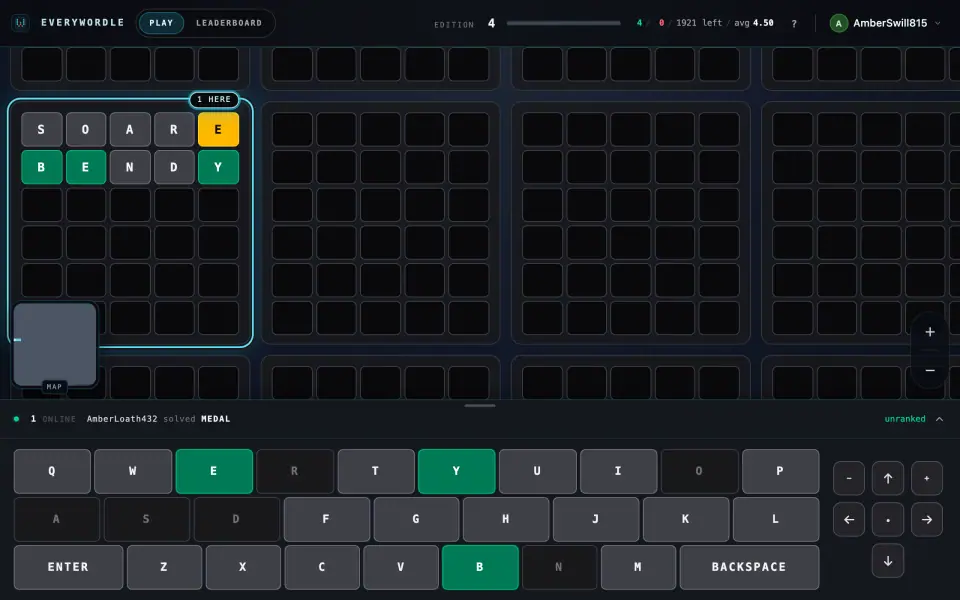Click the green B tile in BENDY
This screenshot has height=600, width=960.
[42, 167]
